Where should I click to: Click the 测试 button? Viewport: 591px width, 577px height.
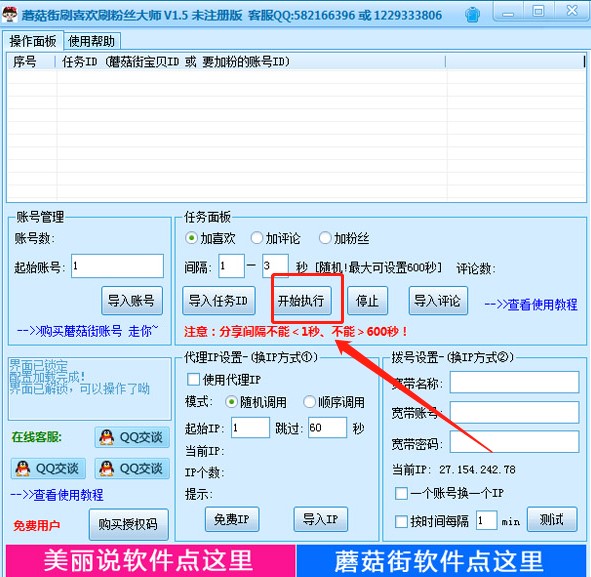(552, 519)
